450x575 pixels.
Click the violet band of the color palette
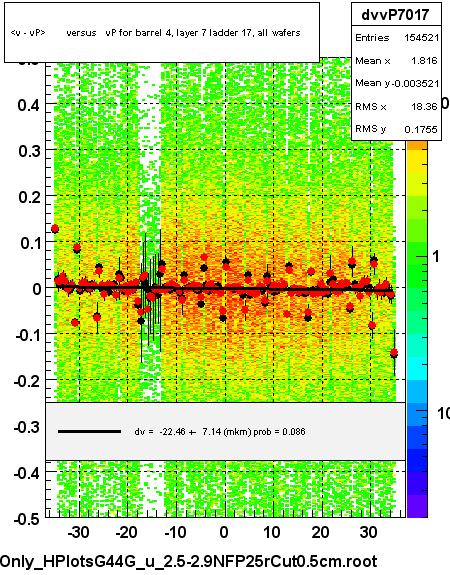tap(417, 506)
